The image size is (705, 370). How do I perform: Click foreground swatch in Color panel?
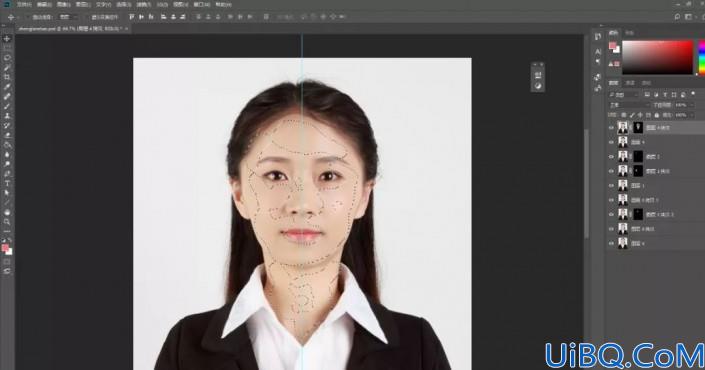[612, 45]
